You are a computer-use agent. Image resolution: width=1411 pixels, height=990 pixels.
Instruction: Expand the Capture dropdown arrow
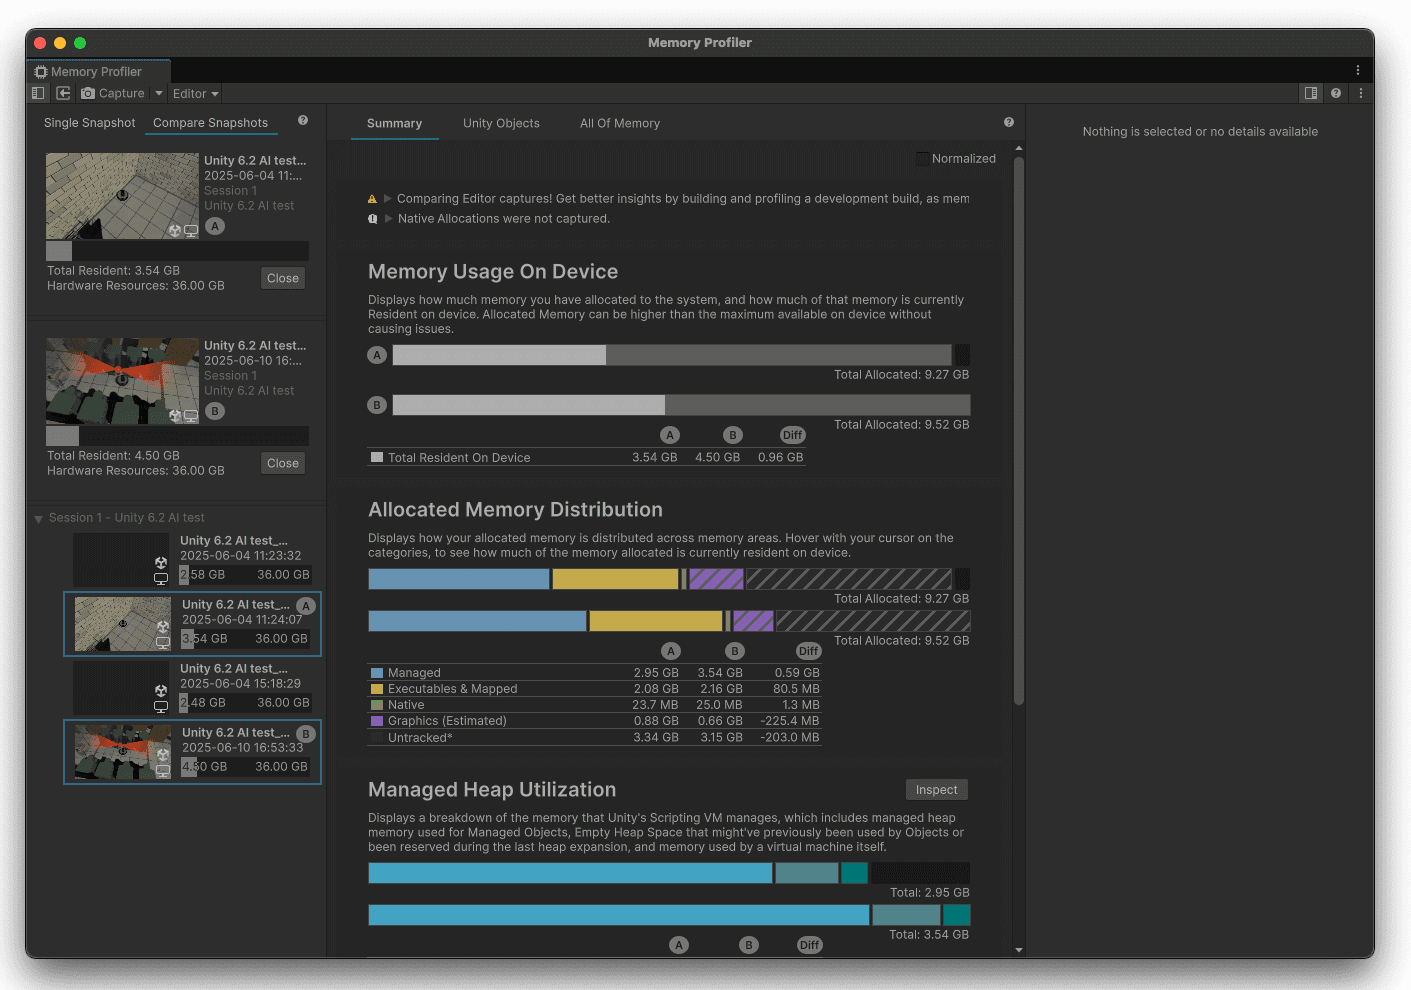point(158,93)
